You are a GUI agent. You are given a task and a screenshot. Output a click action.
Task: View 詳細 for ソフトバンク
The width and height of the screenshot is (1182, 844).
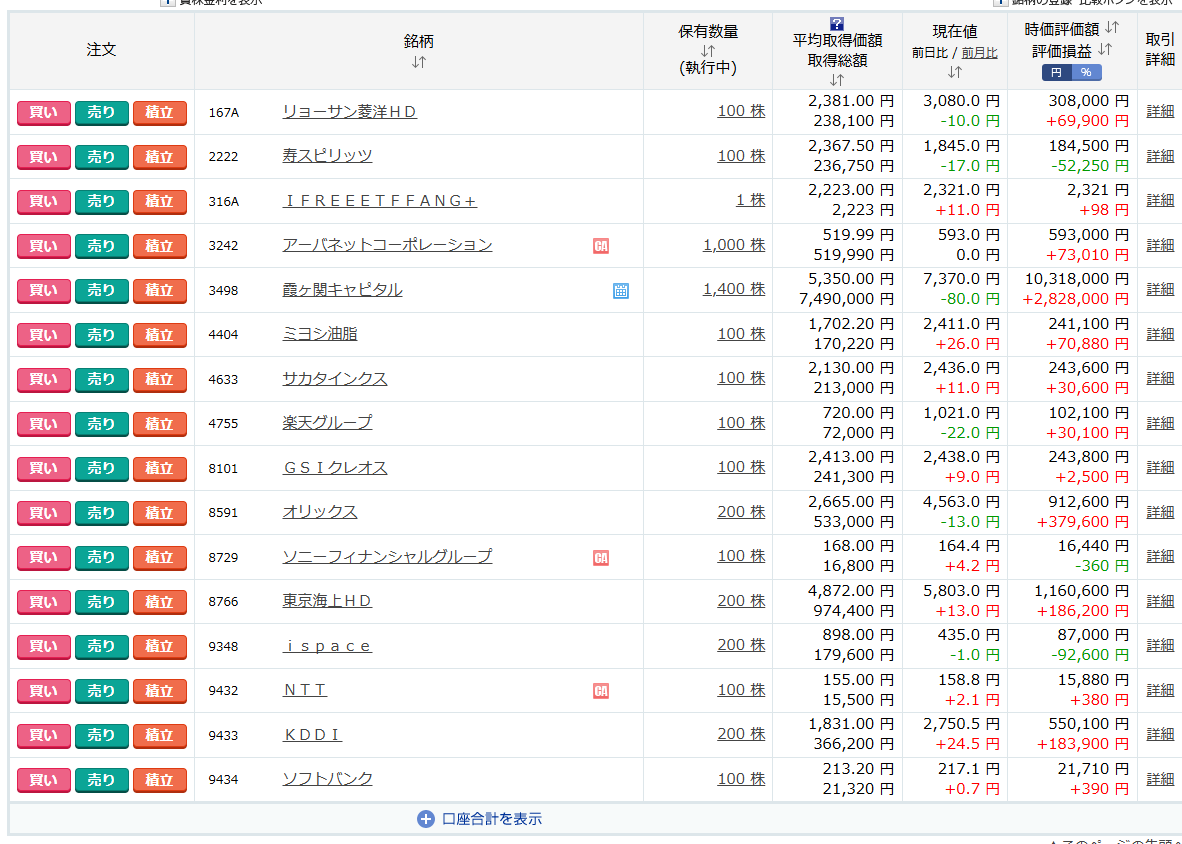1160,778
